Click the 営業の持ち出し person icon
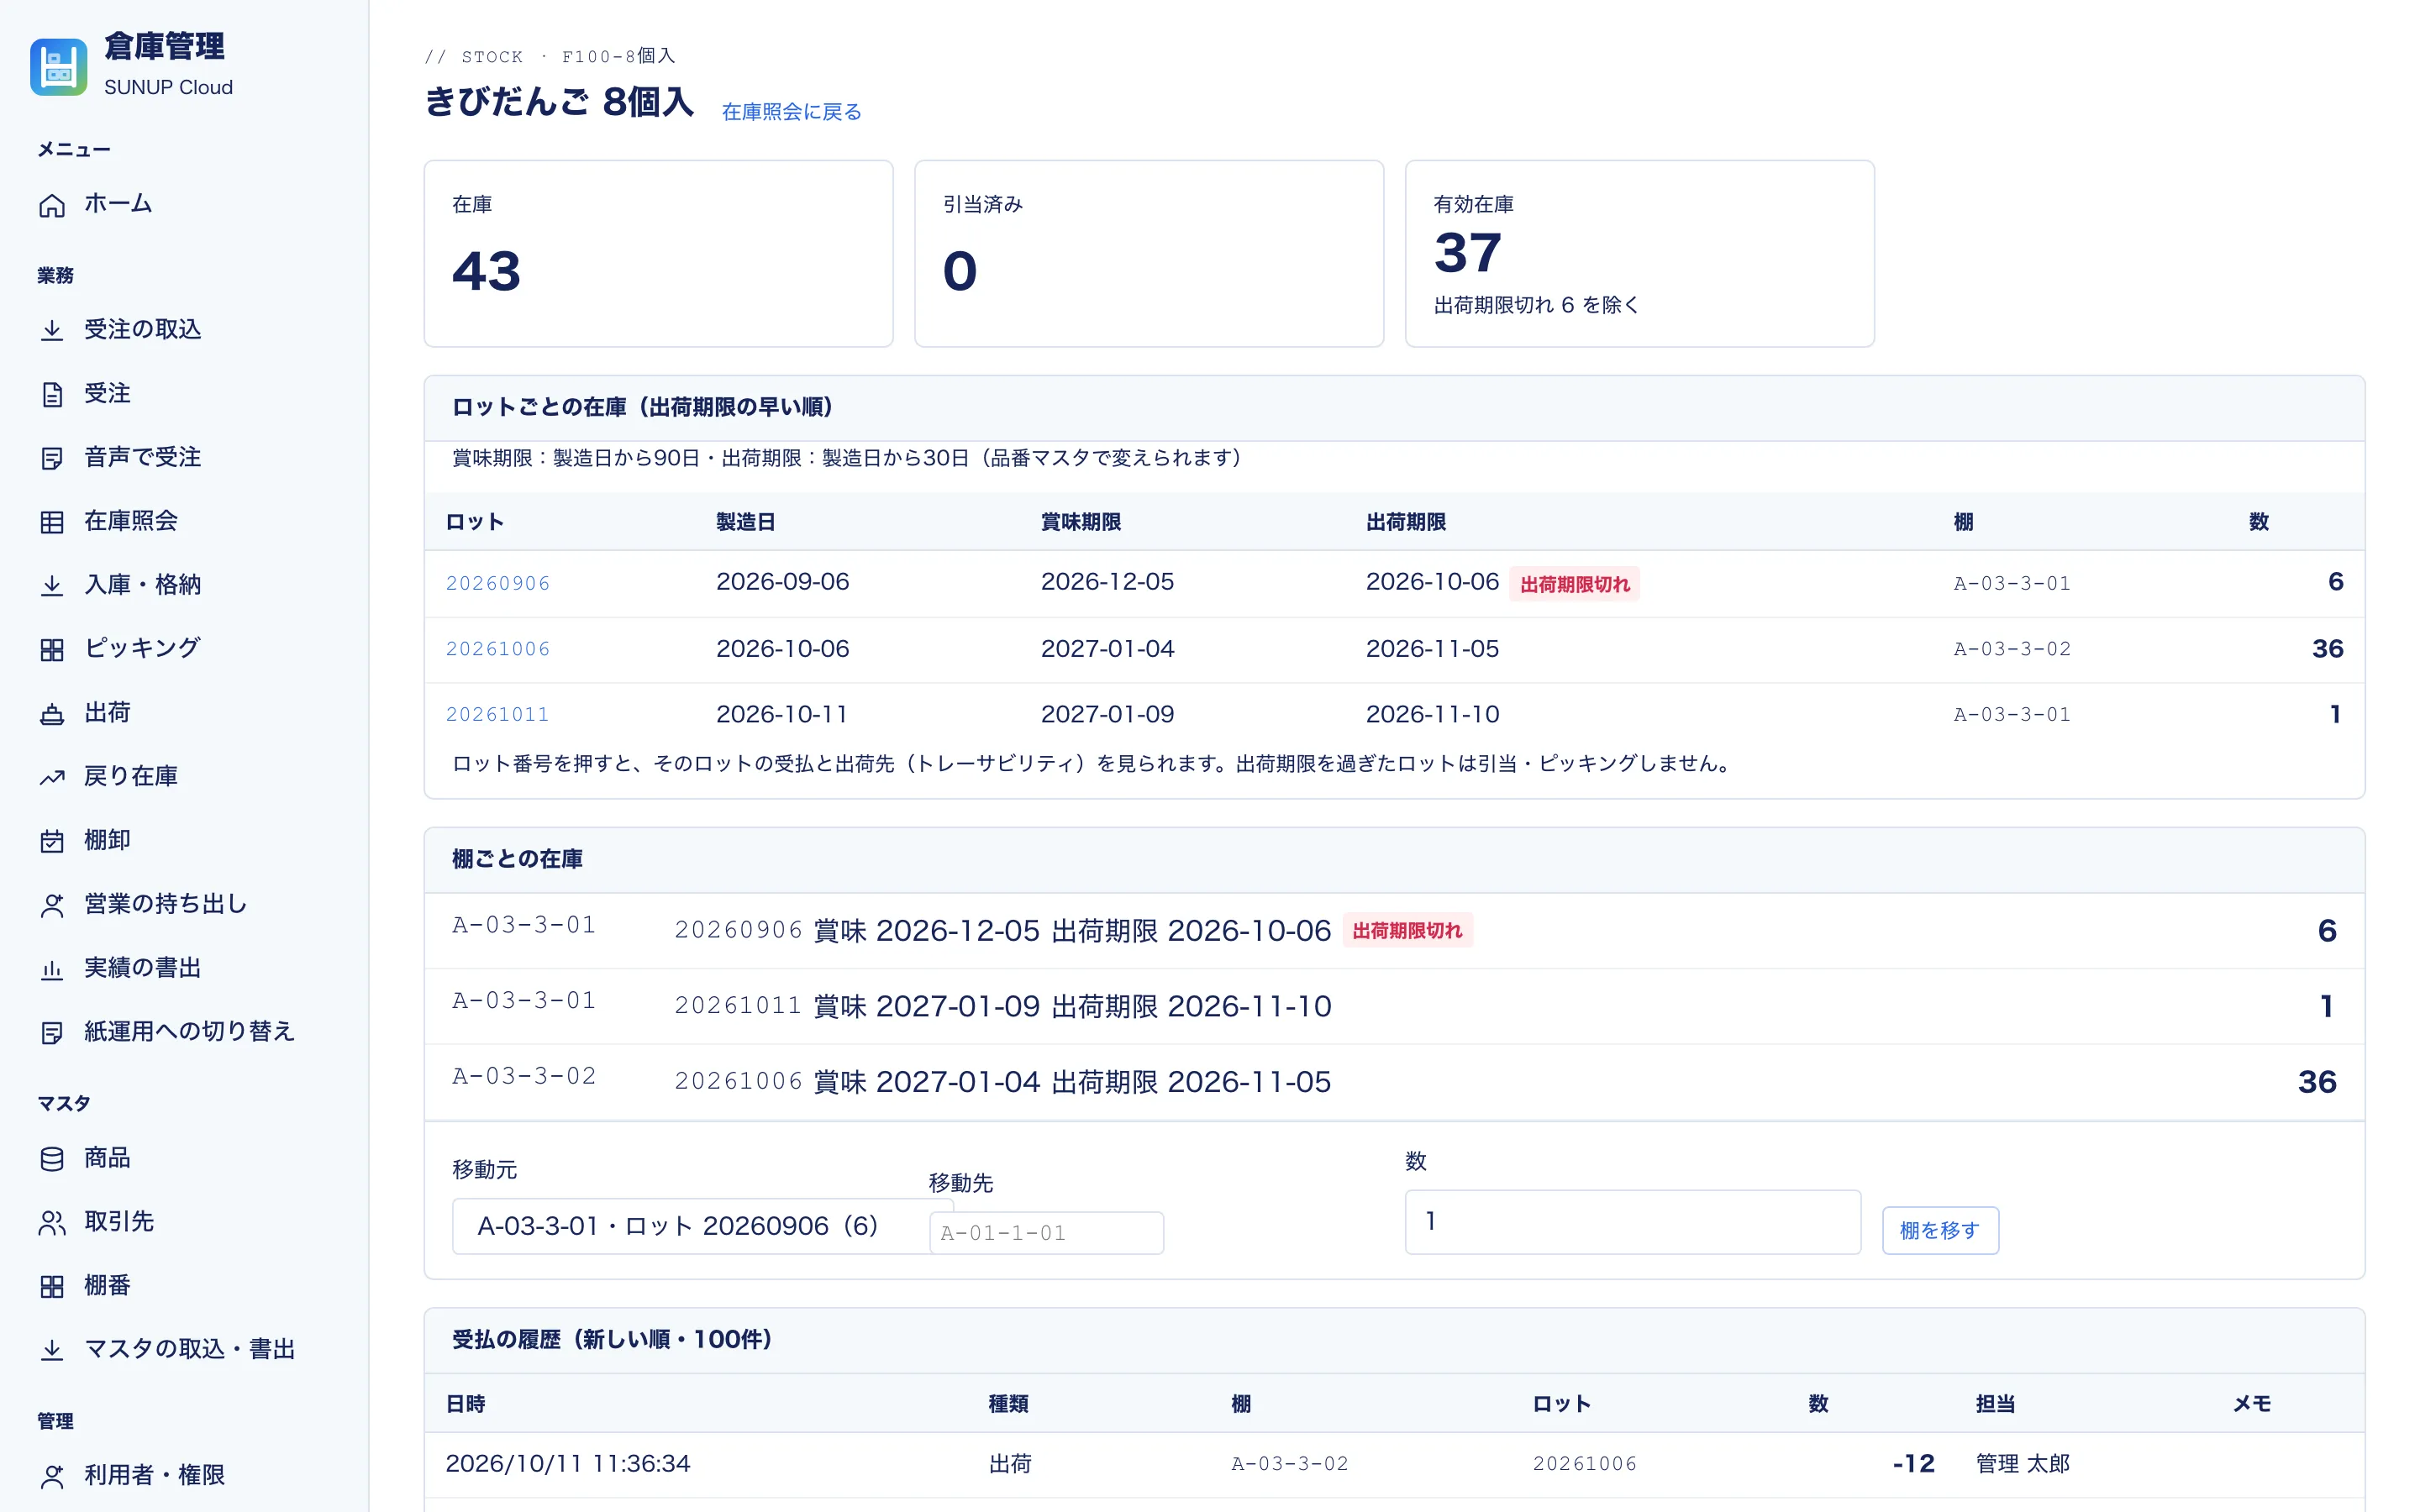This screenshot has width=2420, height=1512. coord(52,905)
